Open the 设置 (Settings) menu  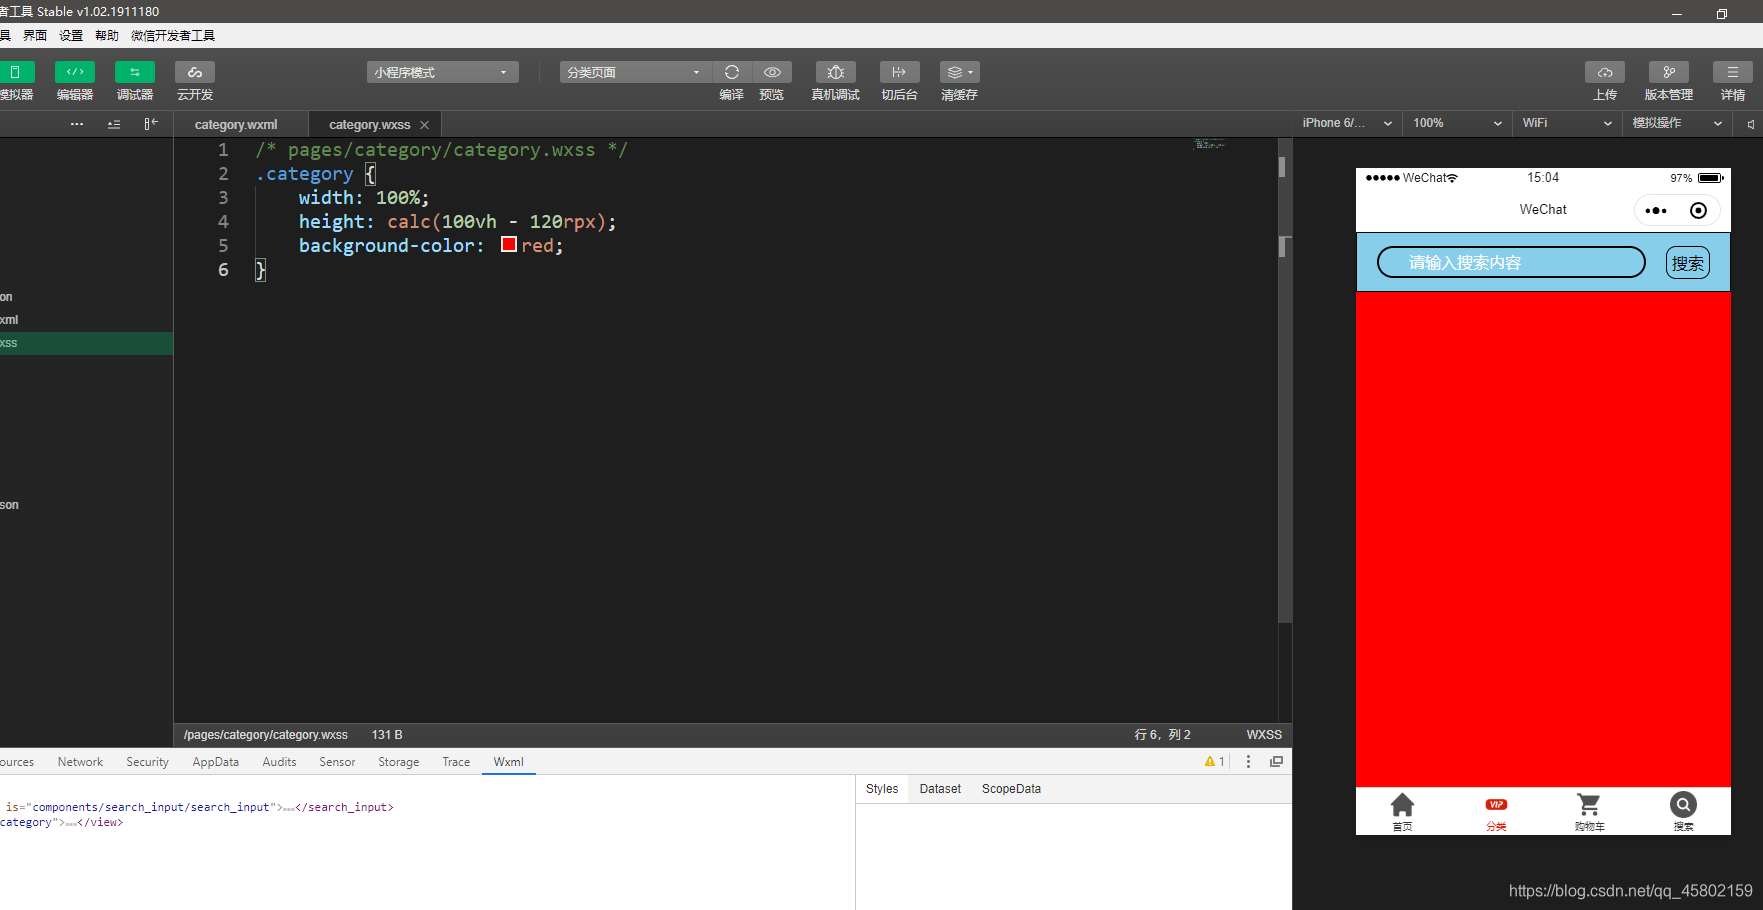[71, 36]
